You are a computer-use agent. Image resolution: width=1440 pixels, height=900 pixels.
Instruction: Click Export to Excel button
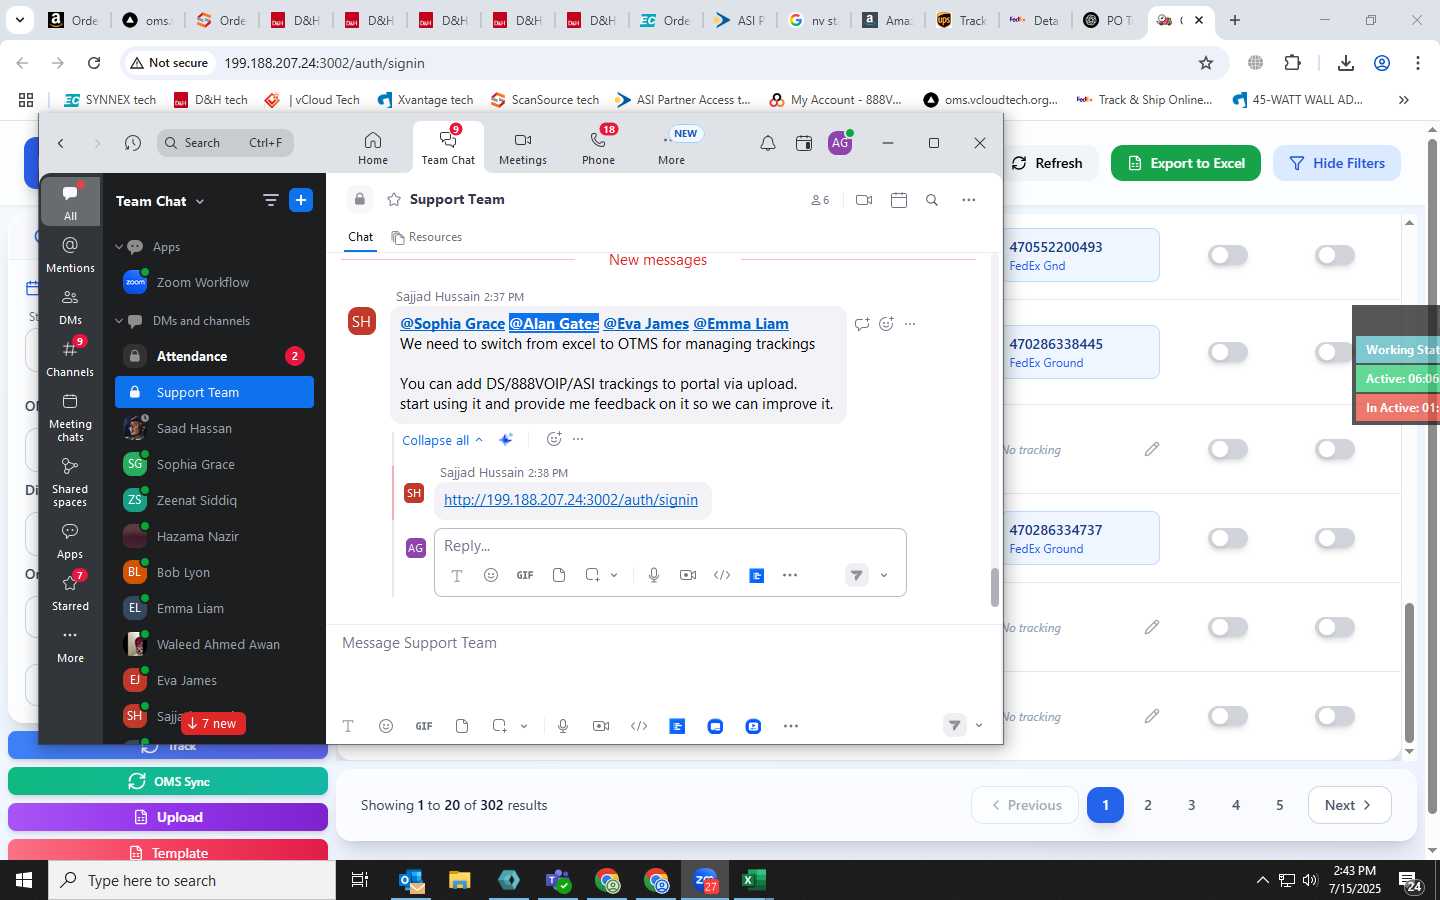1186,163
